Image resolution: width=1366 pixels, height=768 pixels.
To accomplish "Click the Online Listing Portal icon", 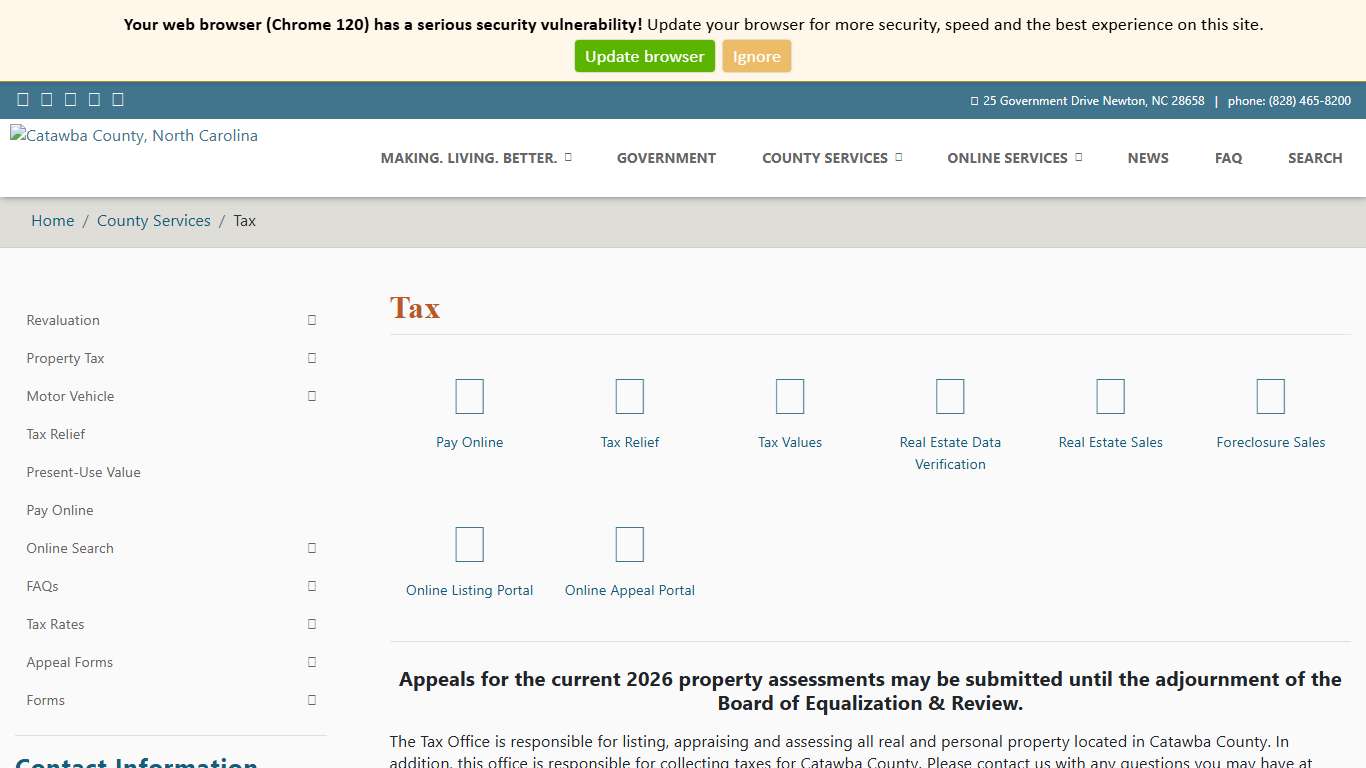I will pyautogui.click(x=469, y=545).
